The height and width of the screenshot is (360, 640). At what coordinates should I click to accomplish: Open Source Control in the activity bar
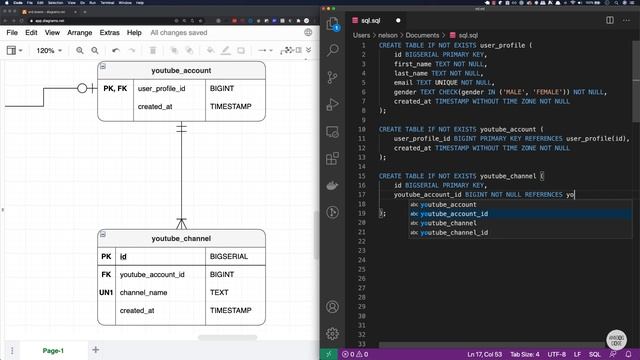(x=333, y=77)
